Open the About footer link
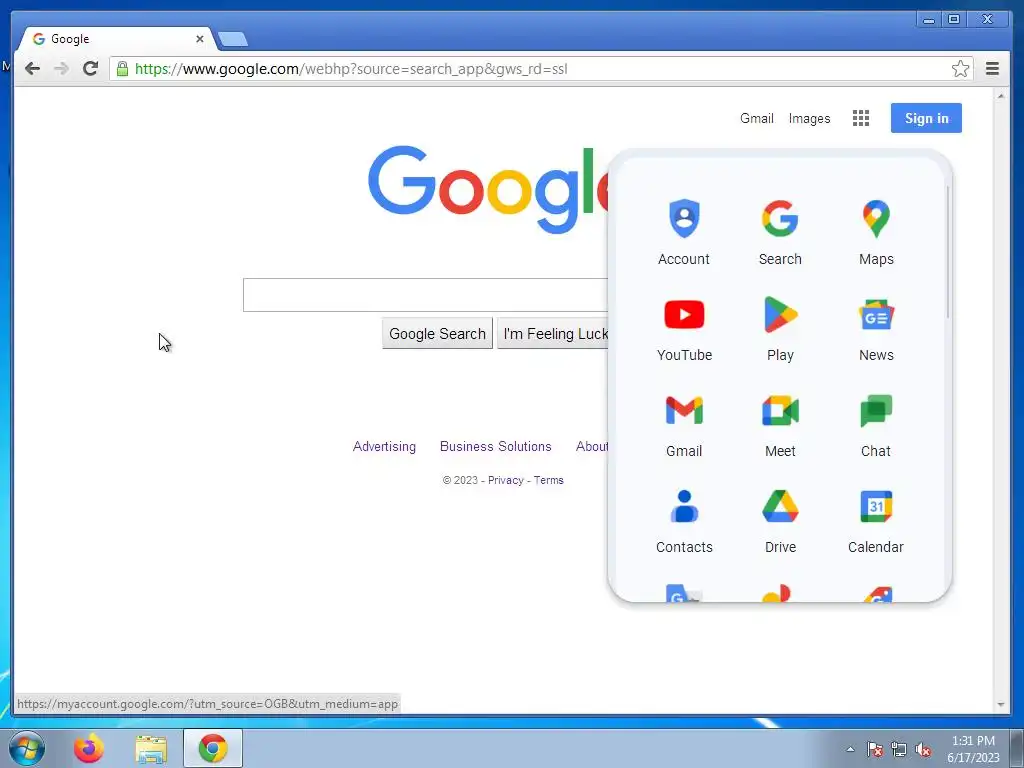The image size is (1024, 768). (592, 447)
